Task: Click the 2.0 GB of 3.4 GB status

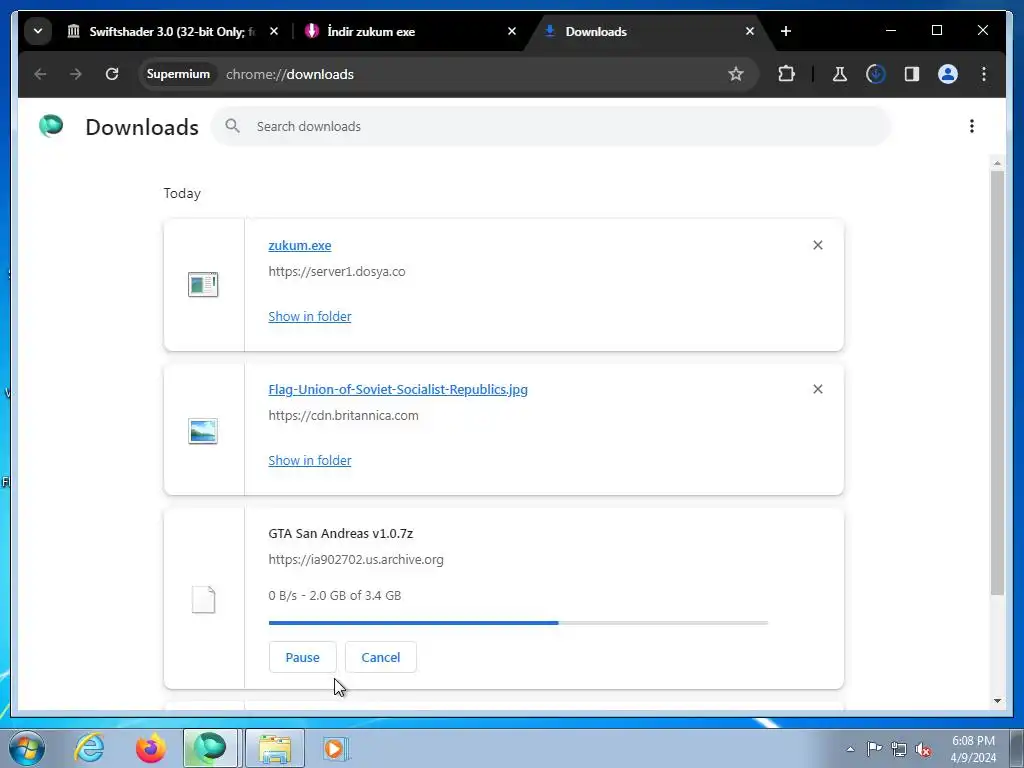Action: click(334, 596)
